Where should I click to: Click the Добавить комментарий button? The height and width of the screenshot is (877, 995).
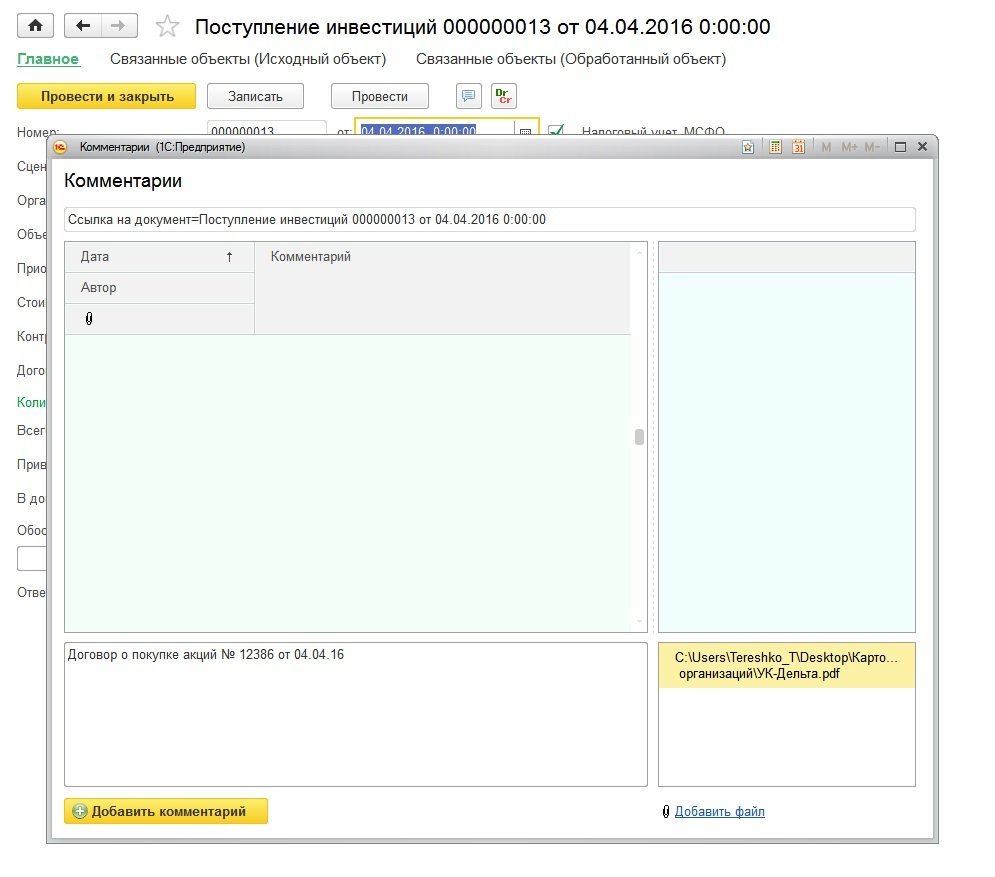tap(166, 811)
